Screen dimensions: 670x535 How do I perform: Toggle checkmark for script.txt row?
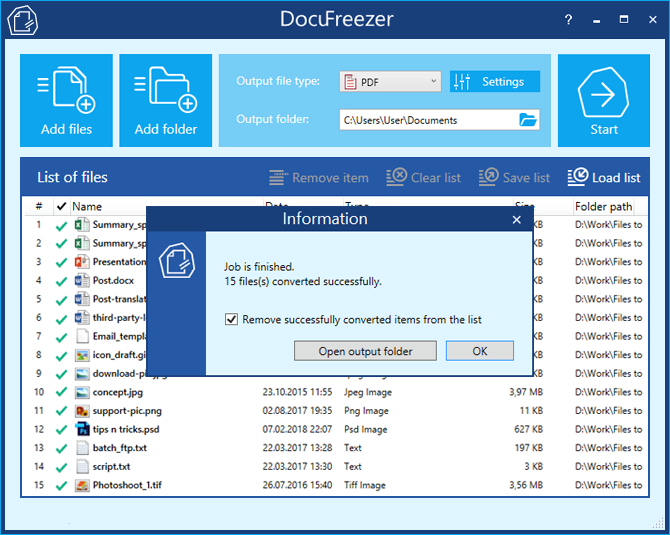(x=62, y=467)
